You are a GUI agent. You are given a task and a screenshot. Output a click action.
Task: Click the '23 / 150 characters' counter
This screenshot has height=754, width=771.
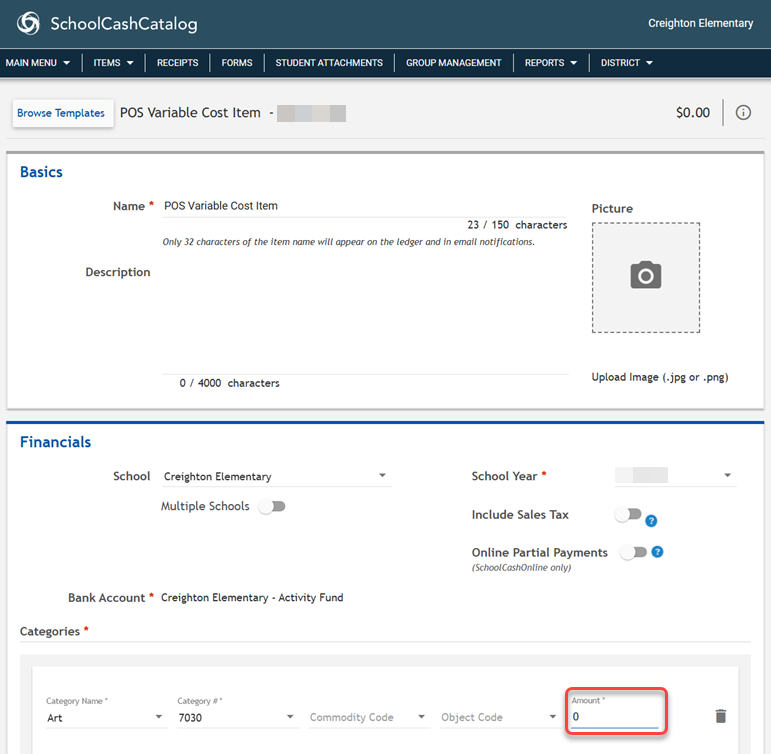tap(517, 225)
